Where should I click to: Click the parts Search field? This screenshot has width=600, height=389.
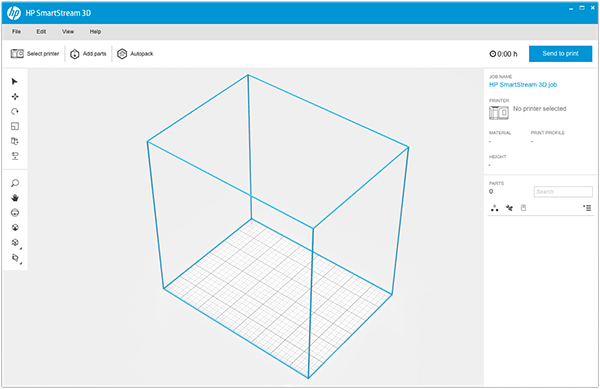pos(563,192)
